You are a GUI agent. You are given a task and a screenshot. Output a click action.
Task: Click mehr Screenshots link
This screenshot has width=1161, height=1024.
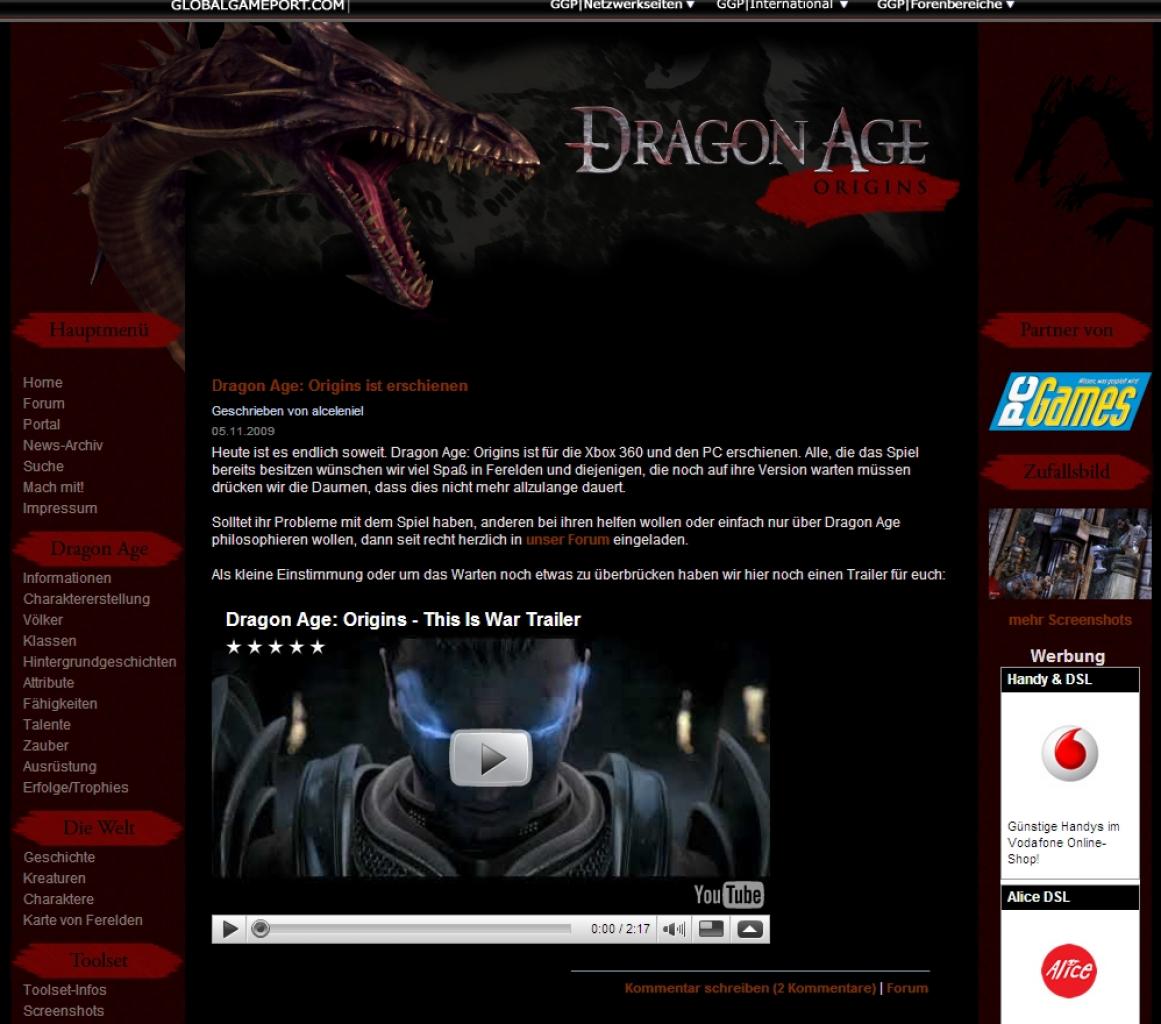[1070, 620]
